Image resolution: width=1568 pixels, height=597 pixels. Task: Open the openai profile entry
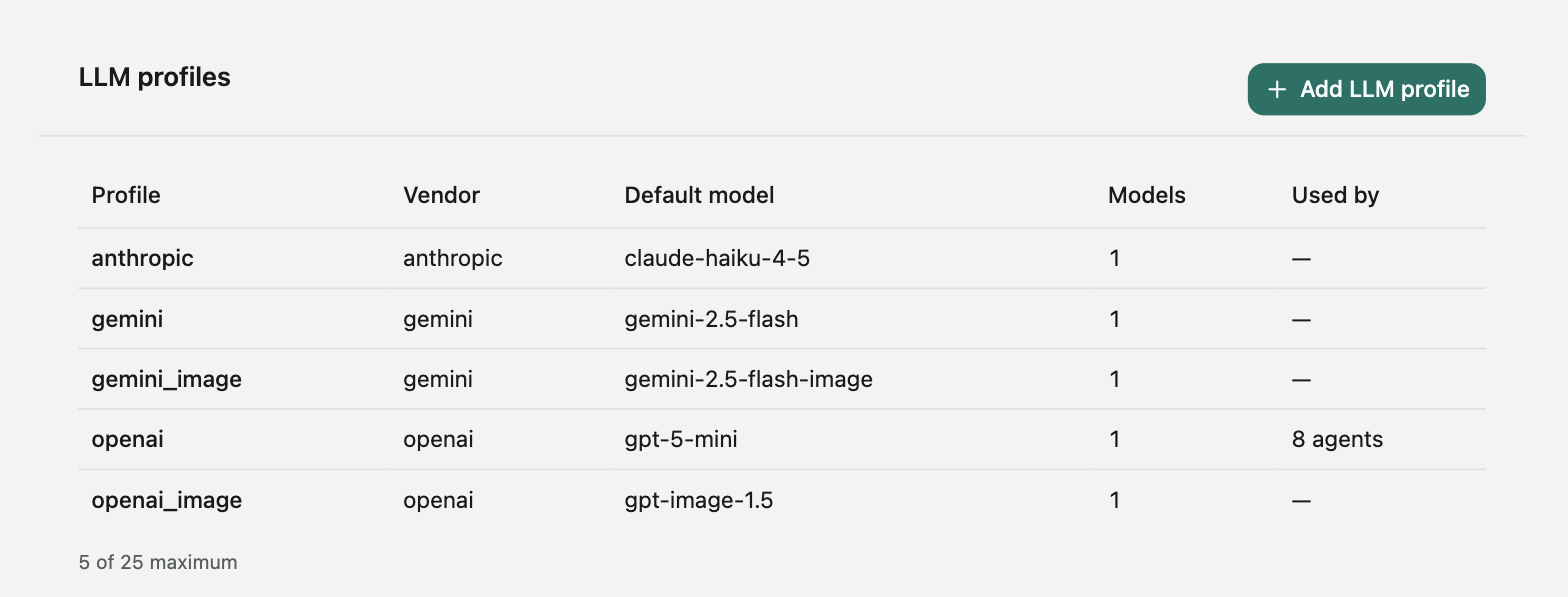pyautogui.click(x=782, y=439)
